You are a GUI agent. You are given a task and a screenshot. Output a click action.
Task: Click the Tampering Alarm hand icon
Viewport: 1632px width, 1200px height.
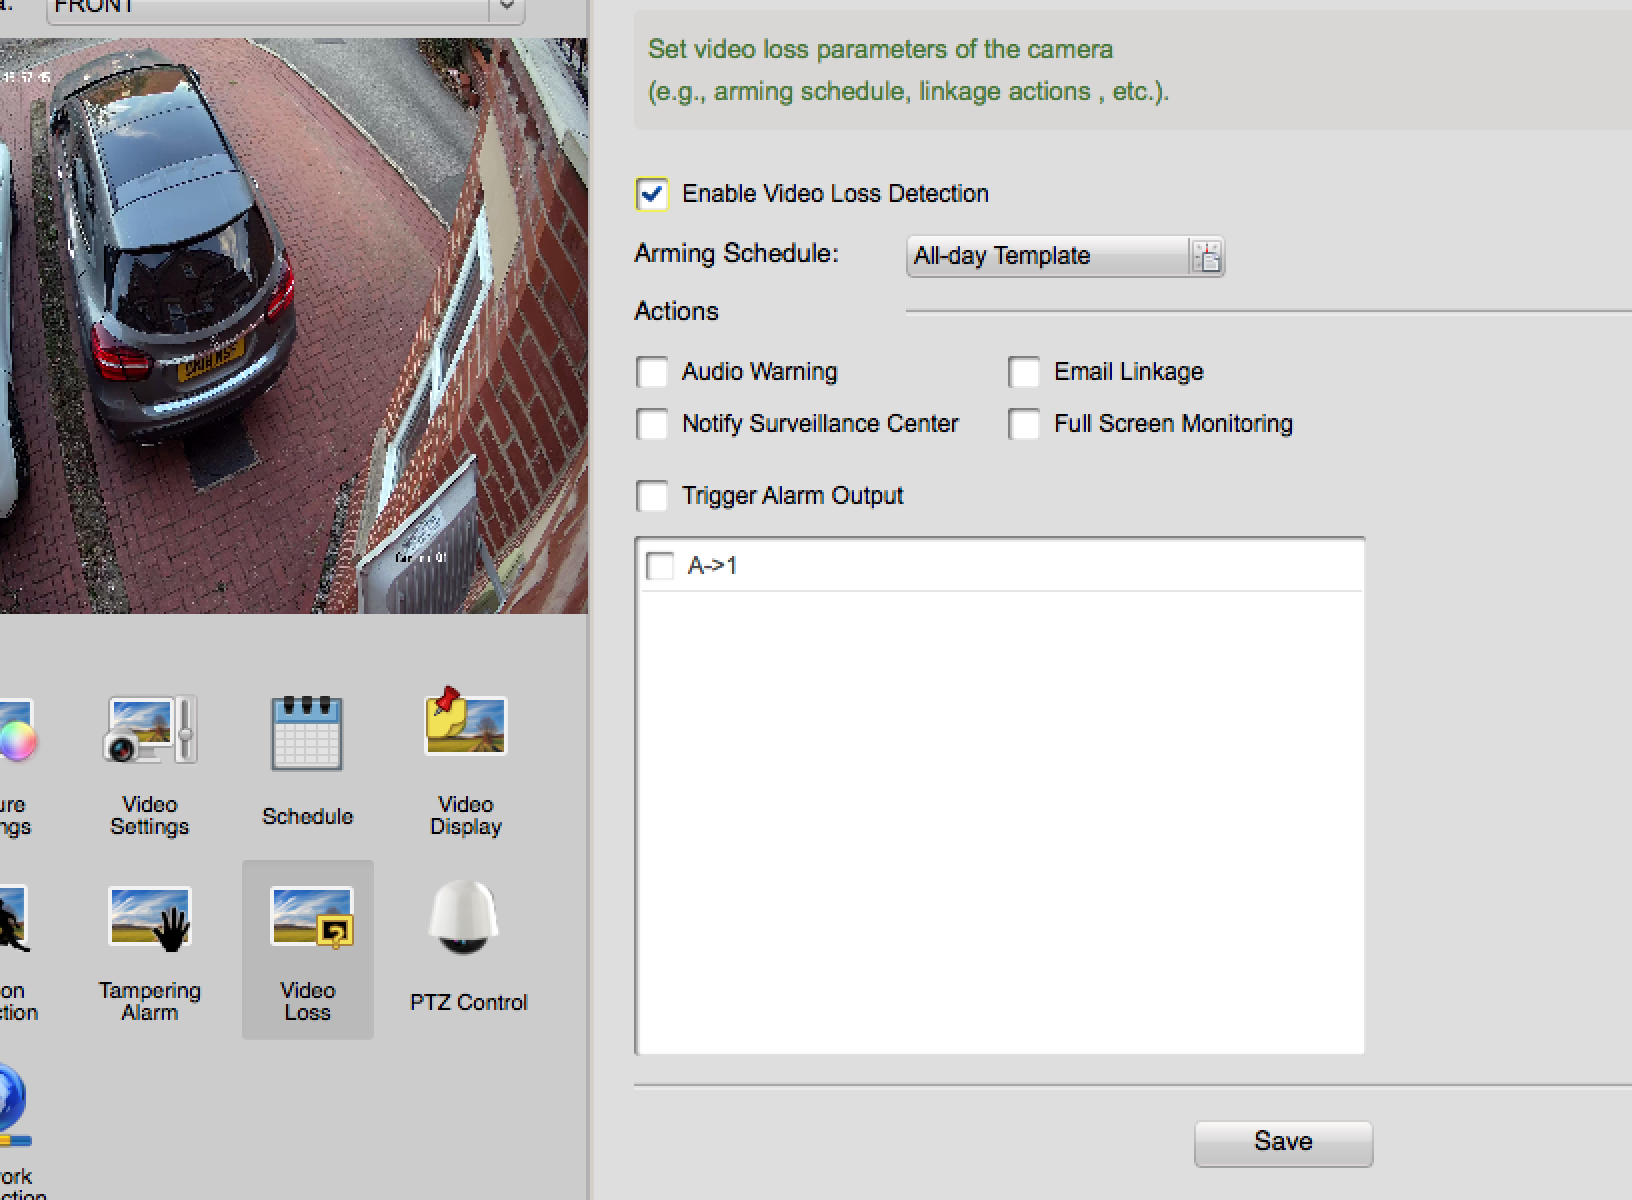point(148,917)
